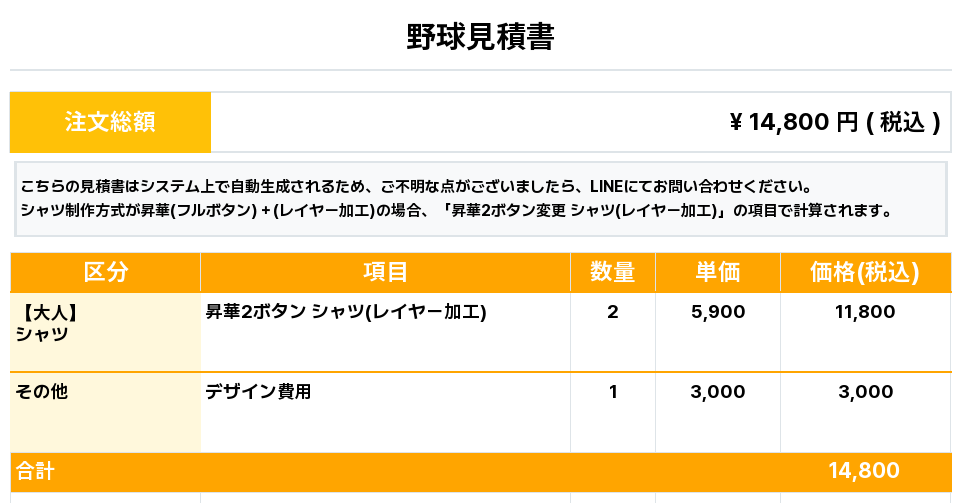Click the quantity 2 for the shirt row
Viewport: 961px width, 503px height.
point(613,312)
